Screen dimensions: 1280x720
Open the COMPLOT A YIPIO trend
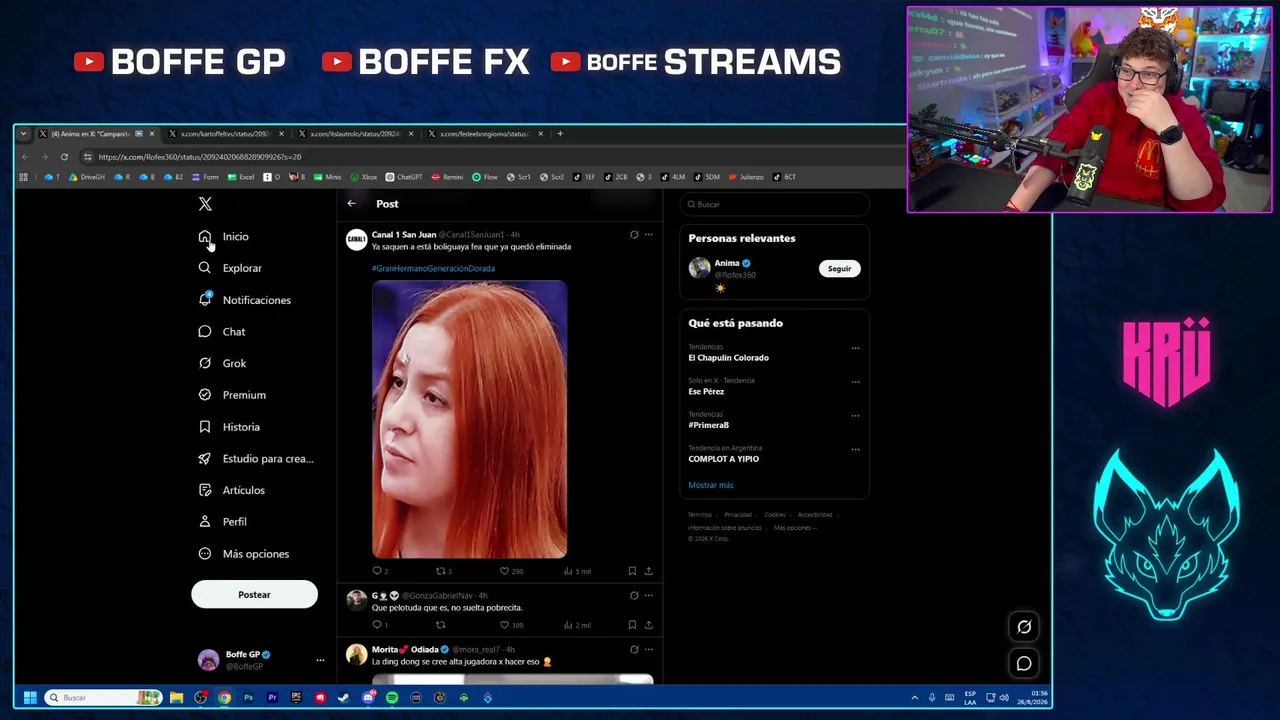pyautogui.click(x=723, y=459)
